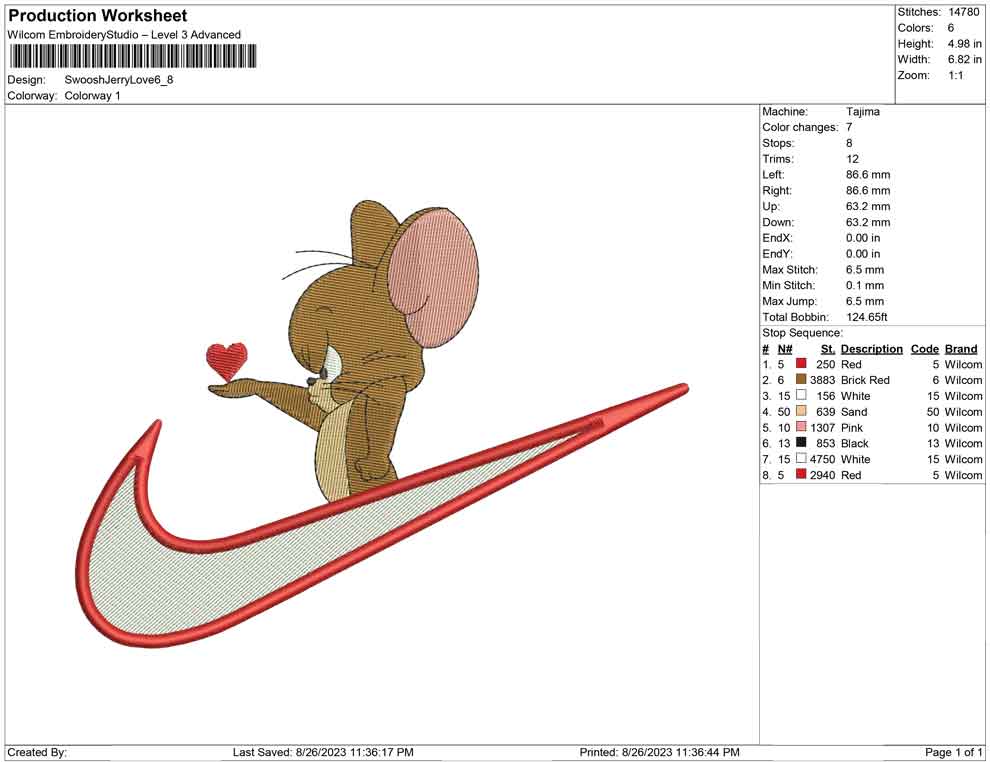Click the Pink color swatch in stop 5

[x=801, y=427]
